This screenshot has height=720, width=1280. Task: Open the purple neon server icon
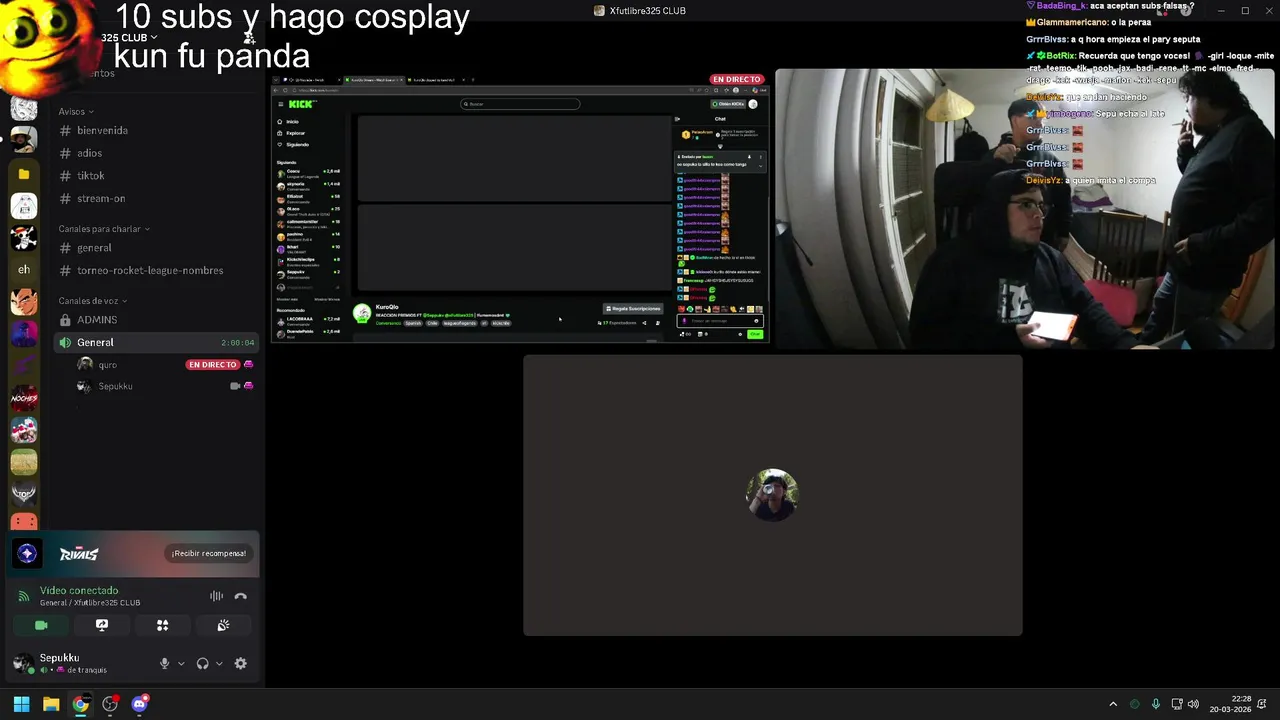(24, 333)
